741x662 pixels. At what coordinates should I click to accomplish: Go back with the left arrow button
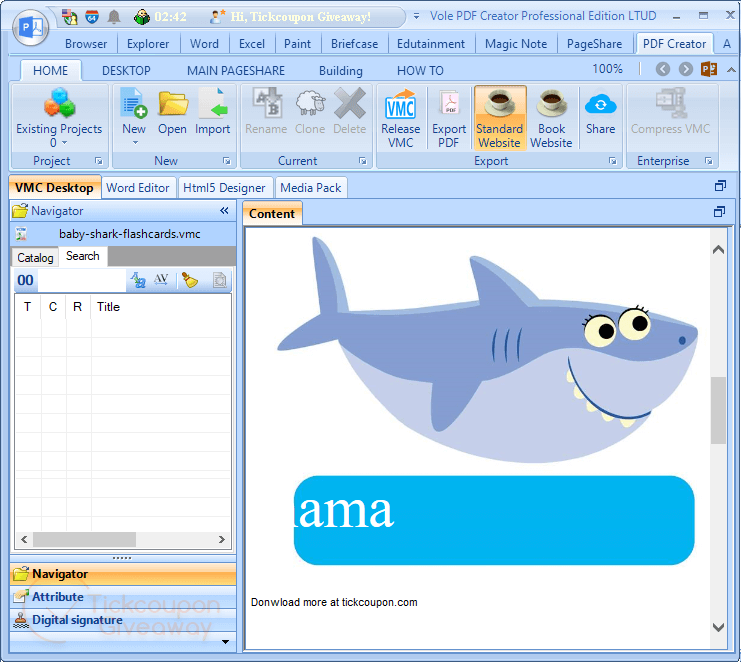pos(663,69)
